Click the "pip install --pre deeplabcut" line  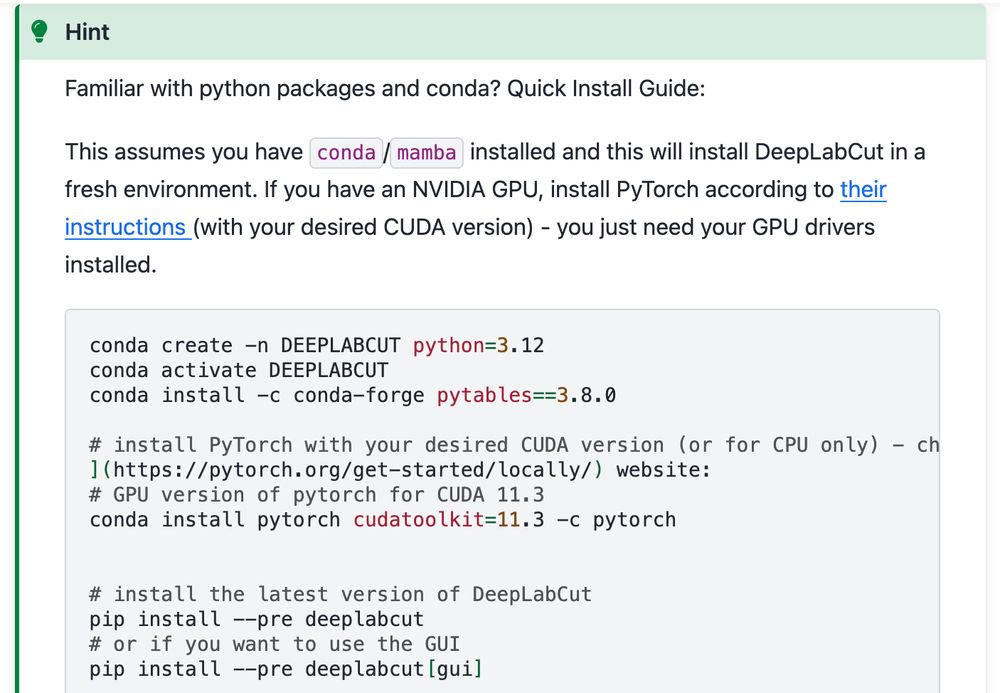(x=257, y=619)
